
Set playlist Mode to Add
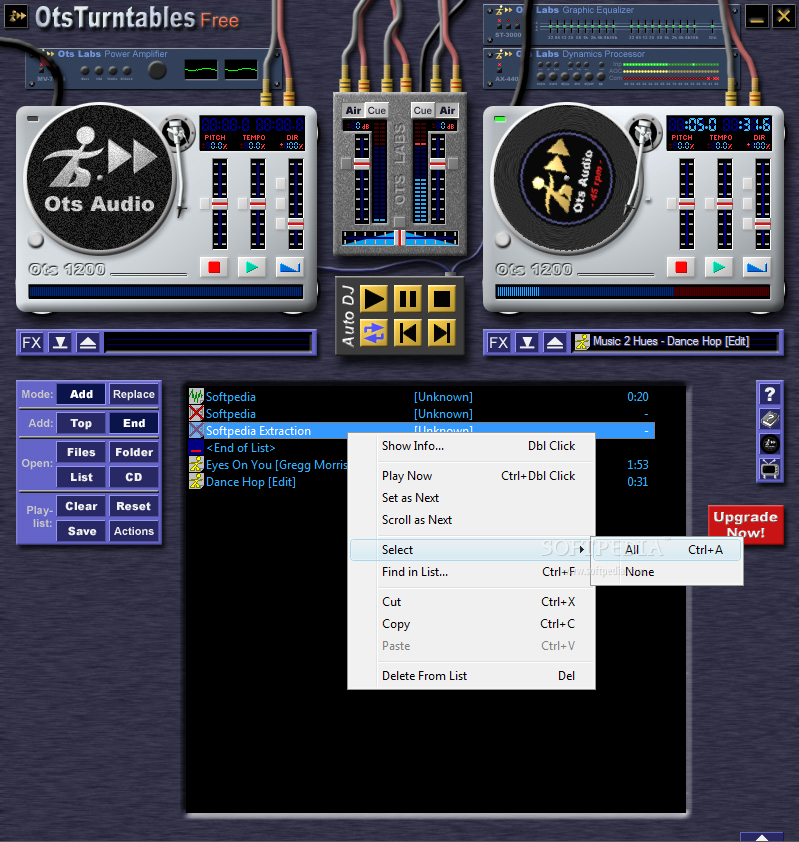(81, 394)
